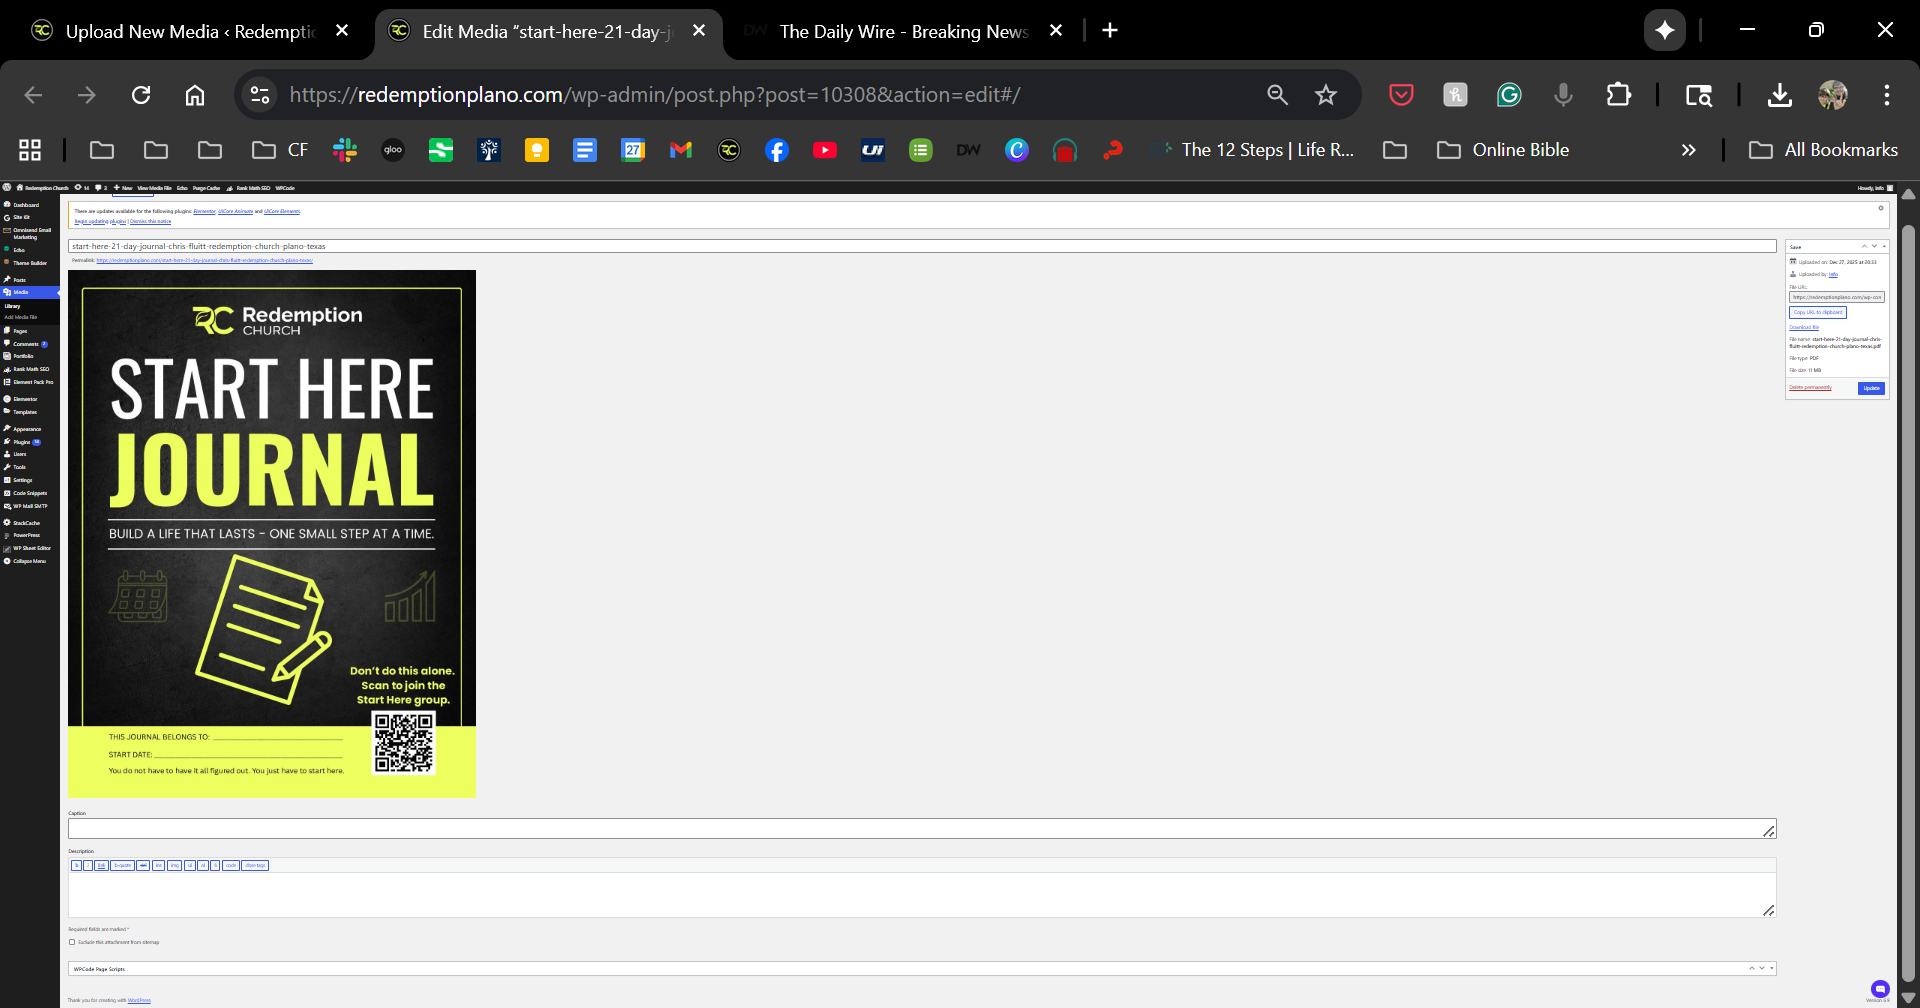
Task: Open the Grammarly extension icon
Action: [x=1509, y=95]
